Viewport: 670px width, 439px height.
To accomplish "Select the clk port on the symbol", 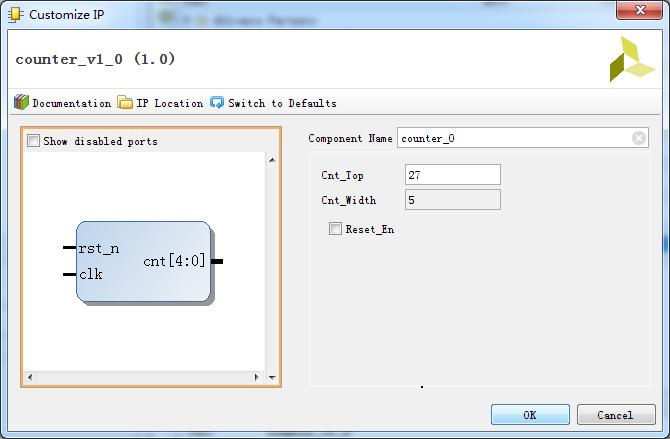I will (x=91, y=274).
